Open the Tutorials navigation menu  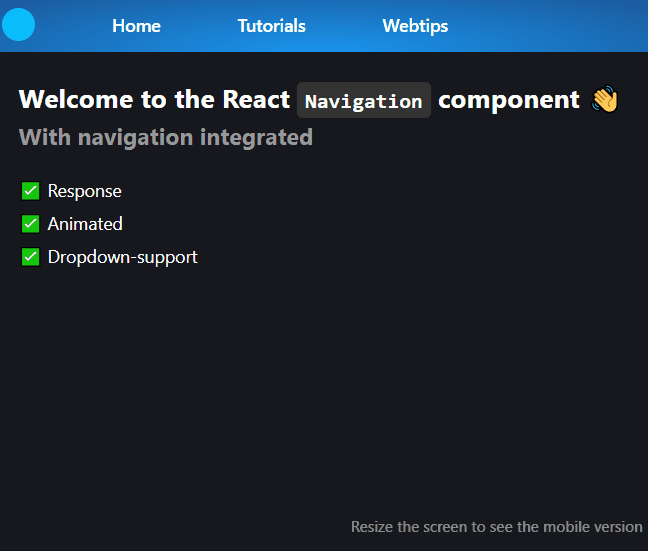[x=271, y=26]
